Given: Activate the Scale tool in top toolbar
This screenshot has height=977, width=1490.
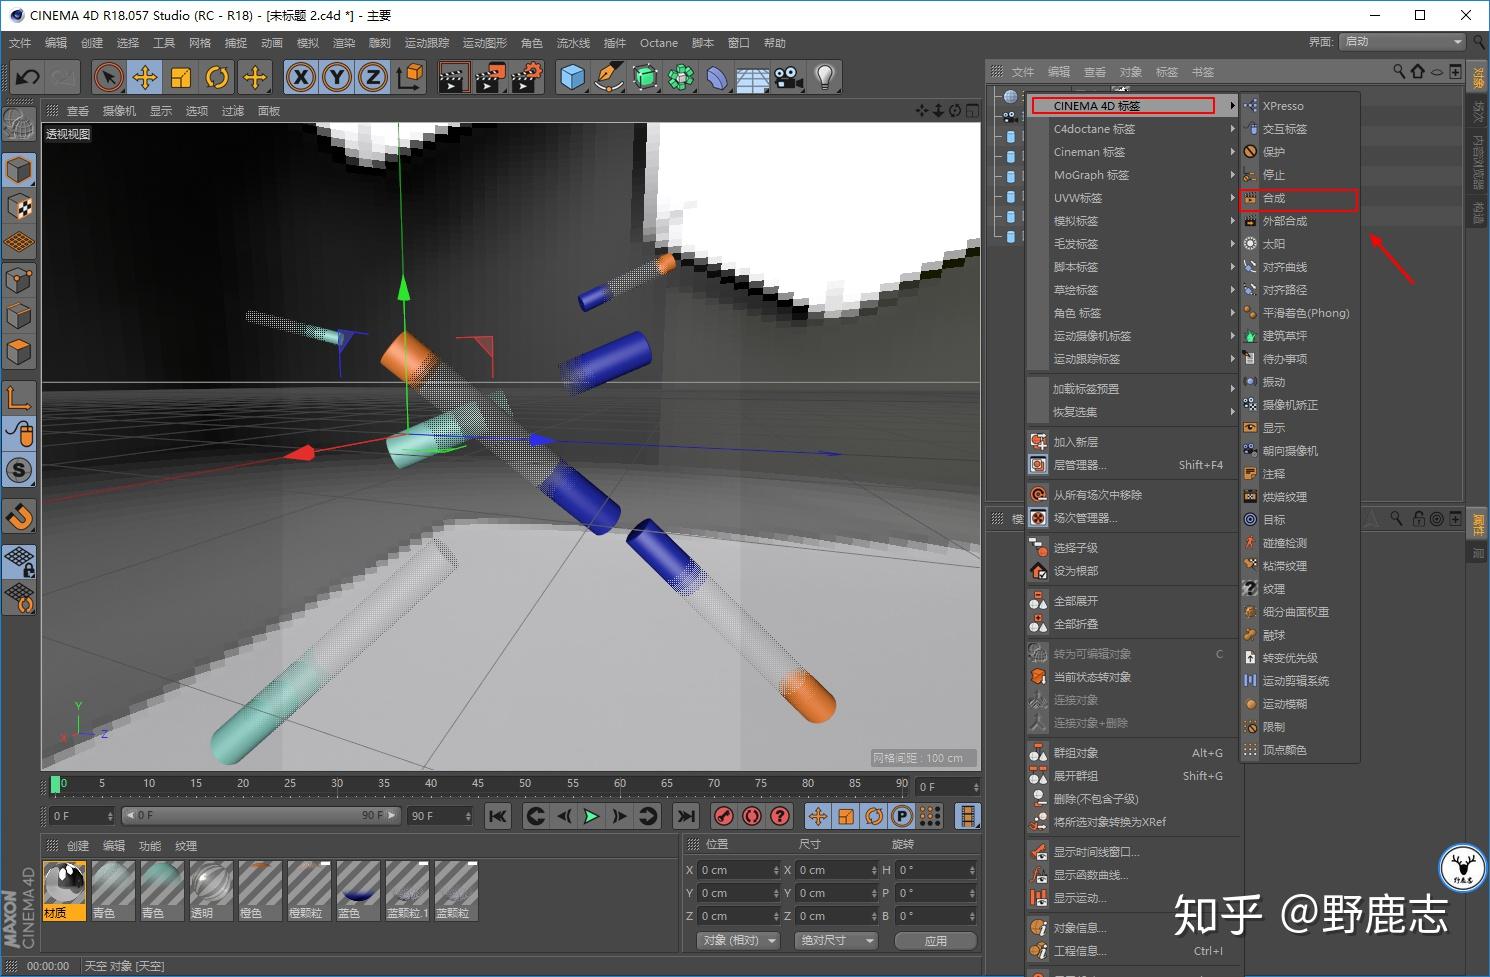Looking at the screenshot, I should click(x=181, y=77).
